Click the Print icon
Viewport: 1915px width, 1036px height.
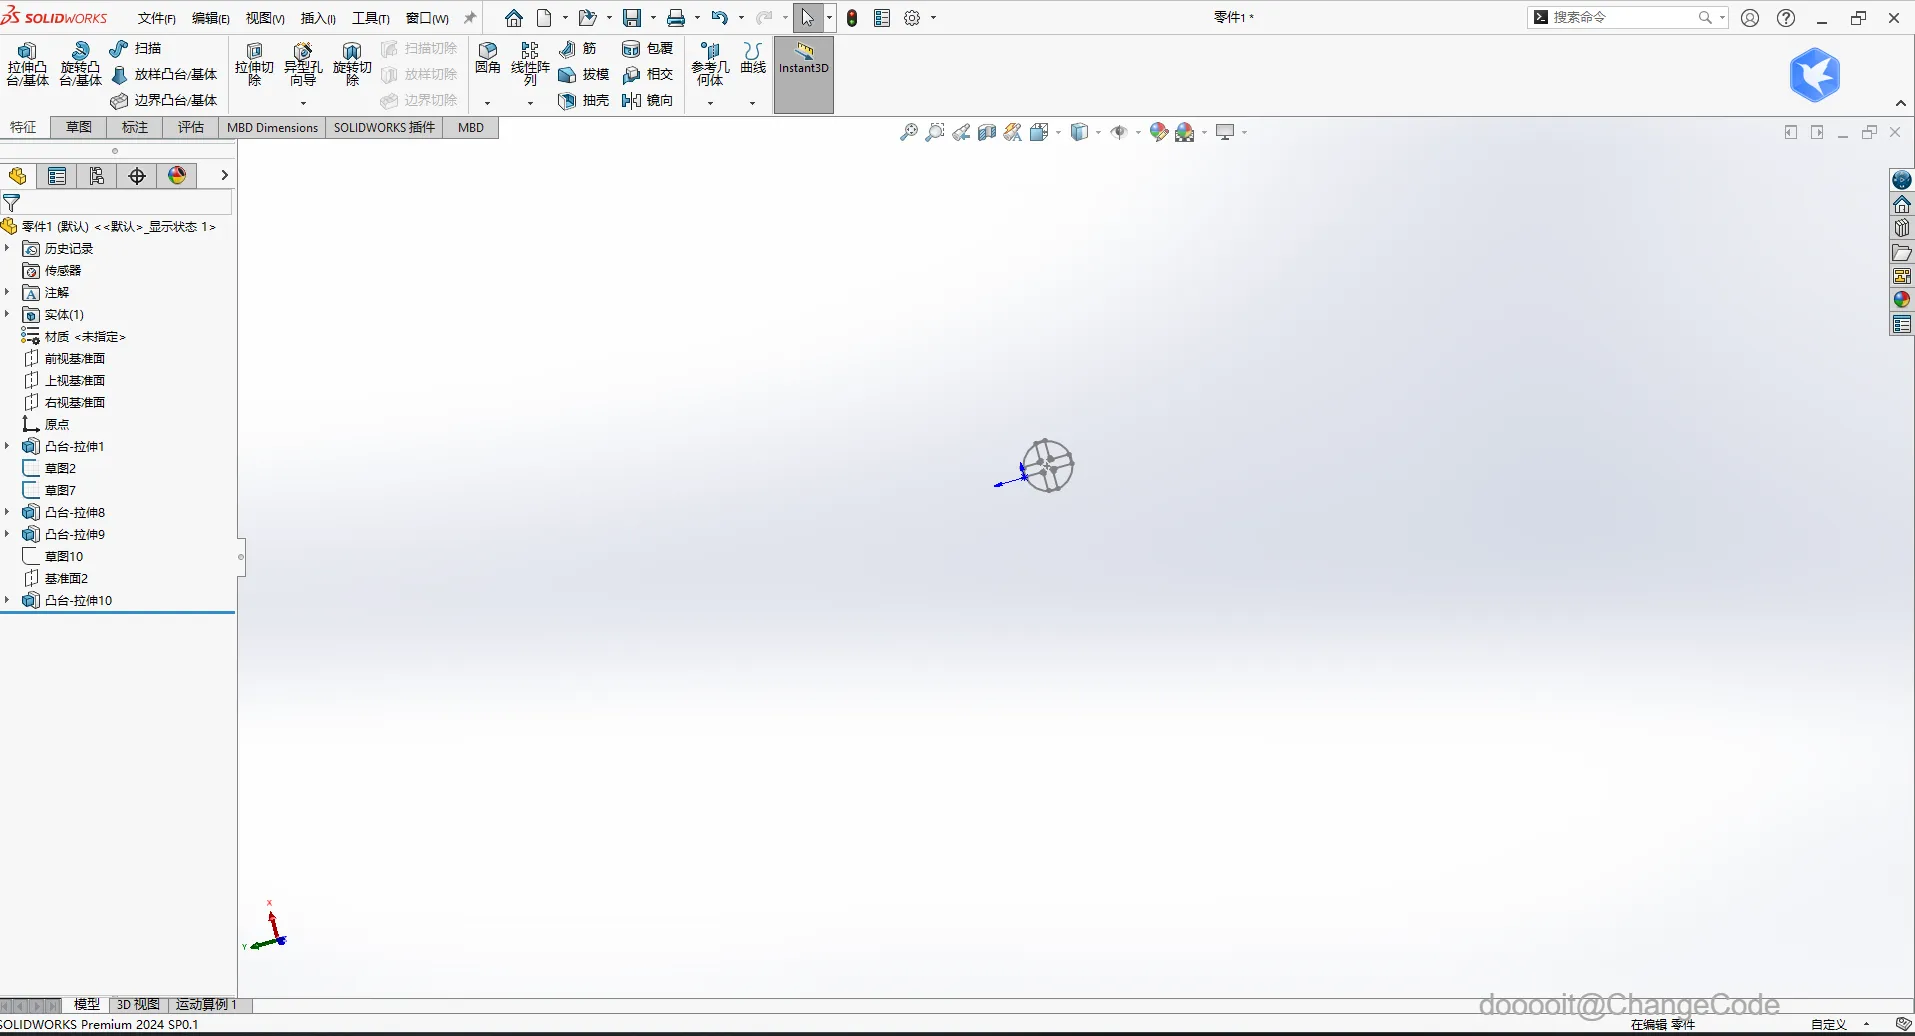click(x=676, y=18)
